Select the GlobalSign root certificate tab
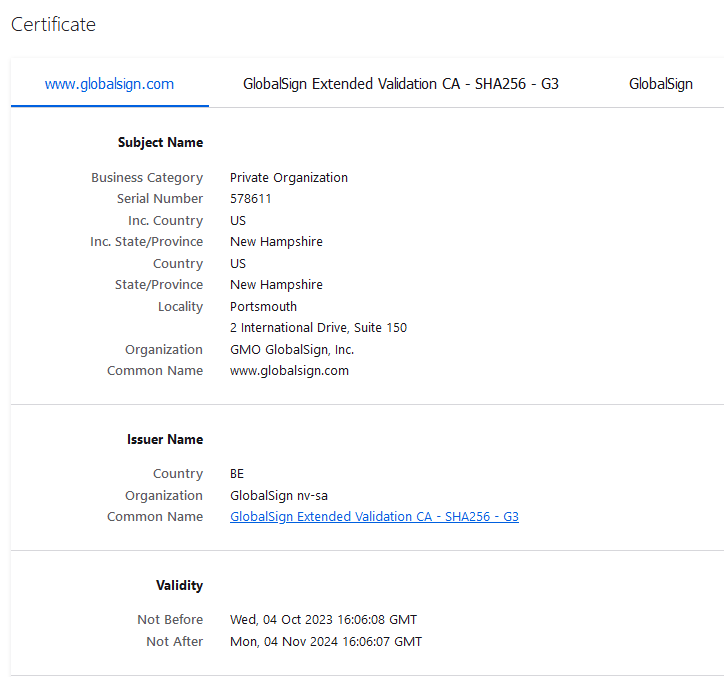Image resolution: width=724 pixels, height=677 pixels. tap(660, 84)
